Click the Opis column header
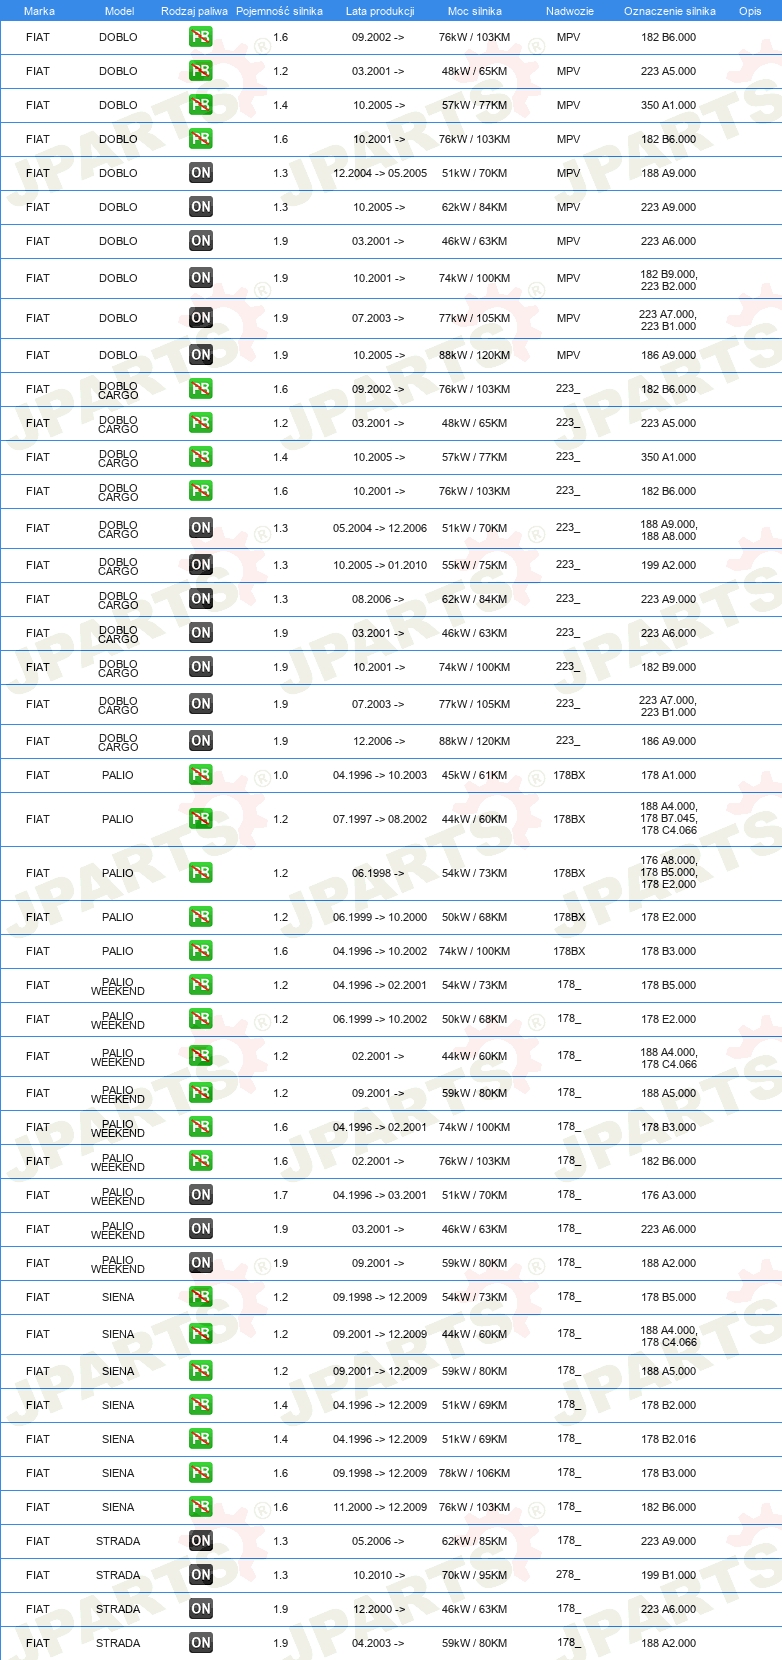The image size is (782, 1660). click(x=750, y=11)
